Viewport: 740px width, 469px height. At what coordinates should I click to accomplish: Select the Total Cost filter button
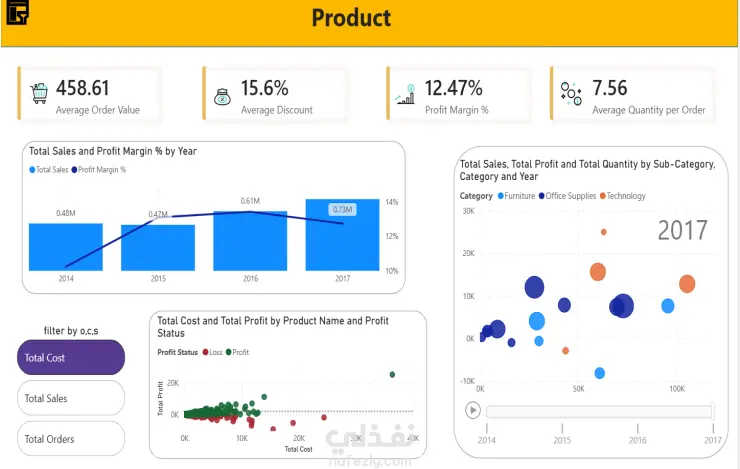point(71,358)
